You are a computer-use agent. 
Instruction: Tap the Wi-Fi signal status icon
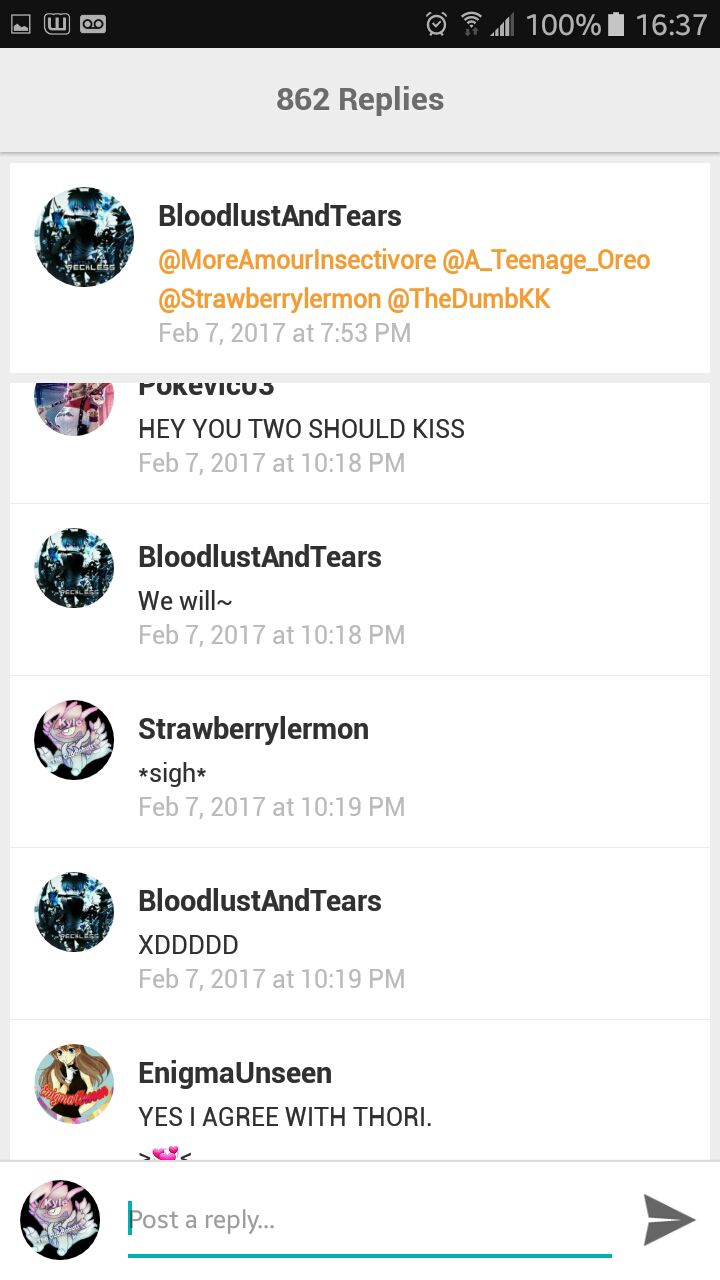tap(471, 24)
